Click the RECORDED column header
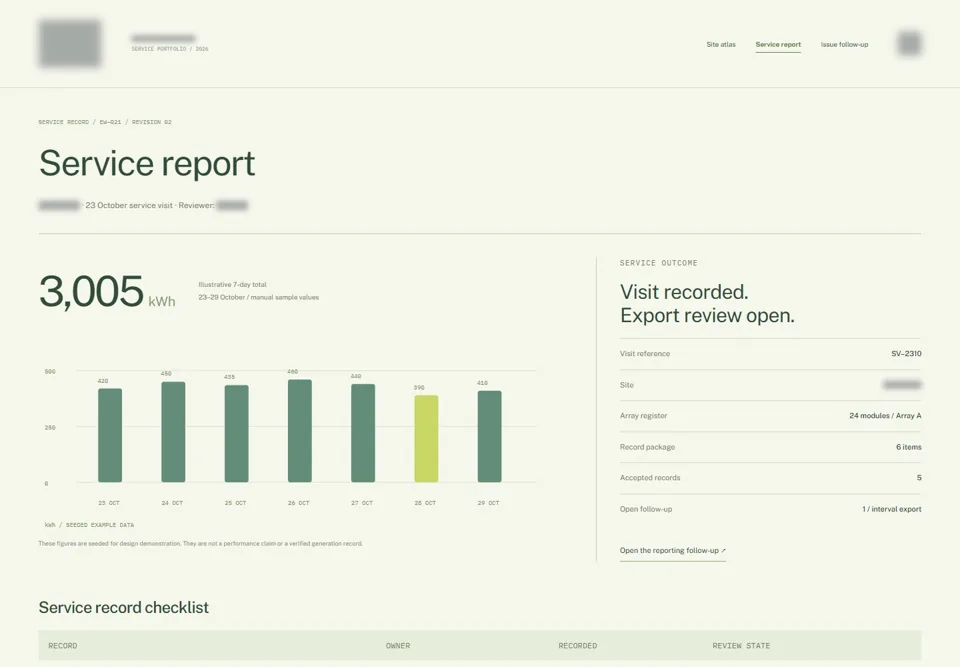The height and width of the screenshot is (667, 960). [x=577, y=646]
